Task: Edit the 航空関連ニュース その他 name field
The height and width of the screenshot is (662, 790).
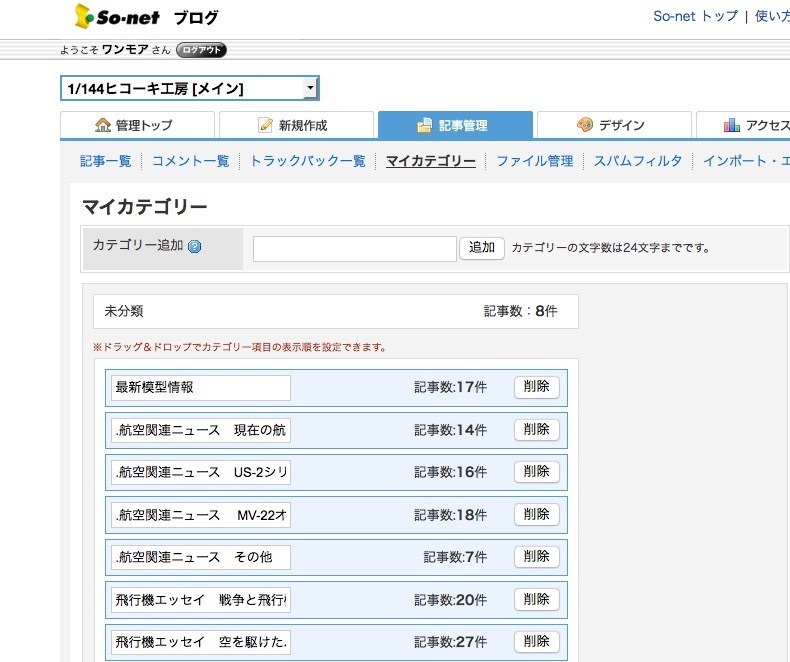Action: pyautogui.click(x=201, y=557)
